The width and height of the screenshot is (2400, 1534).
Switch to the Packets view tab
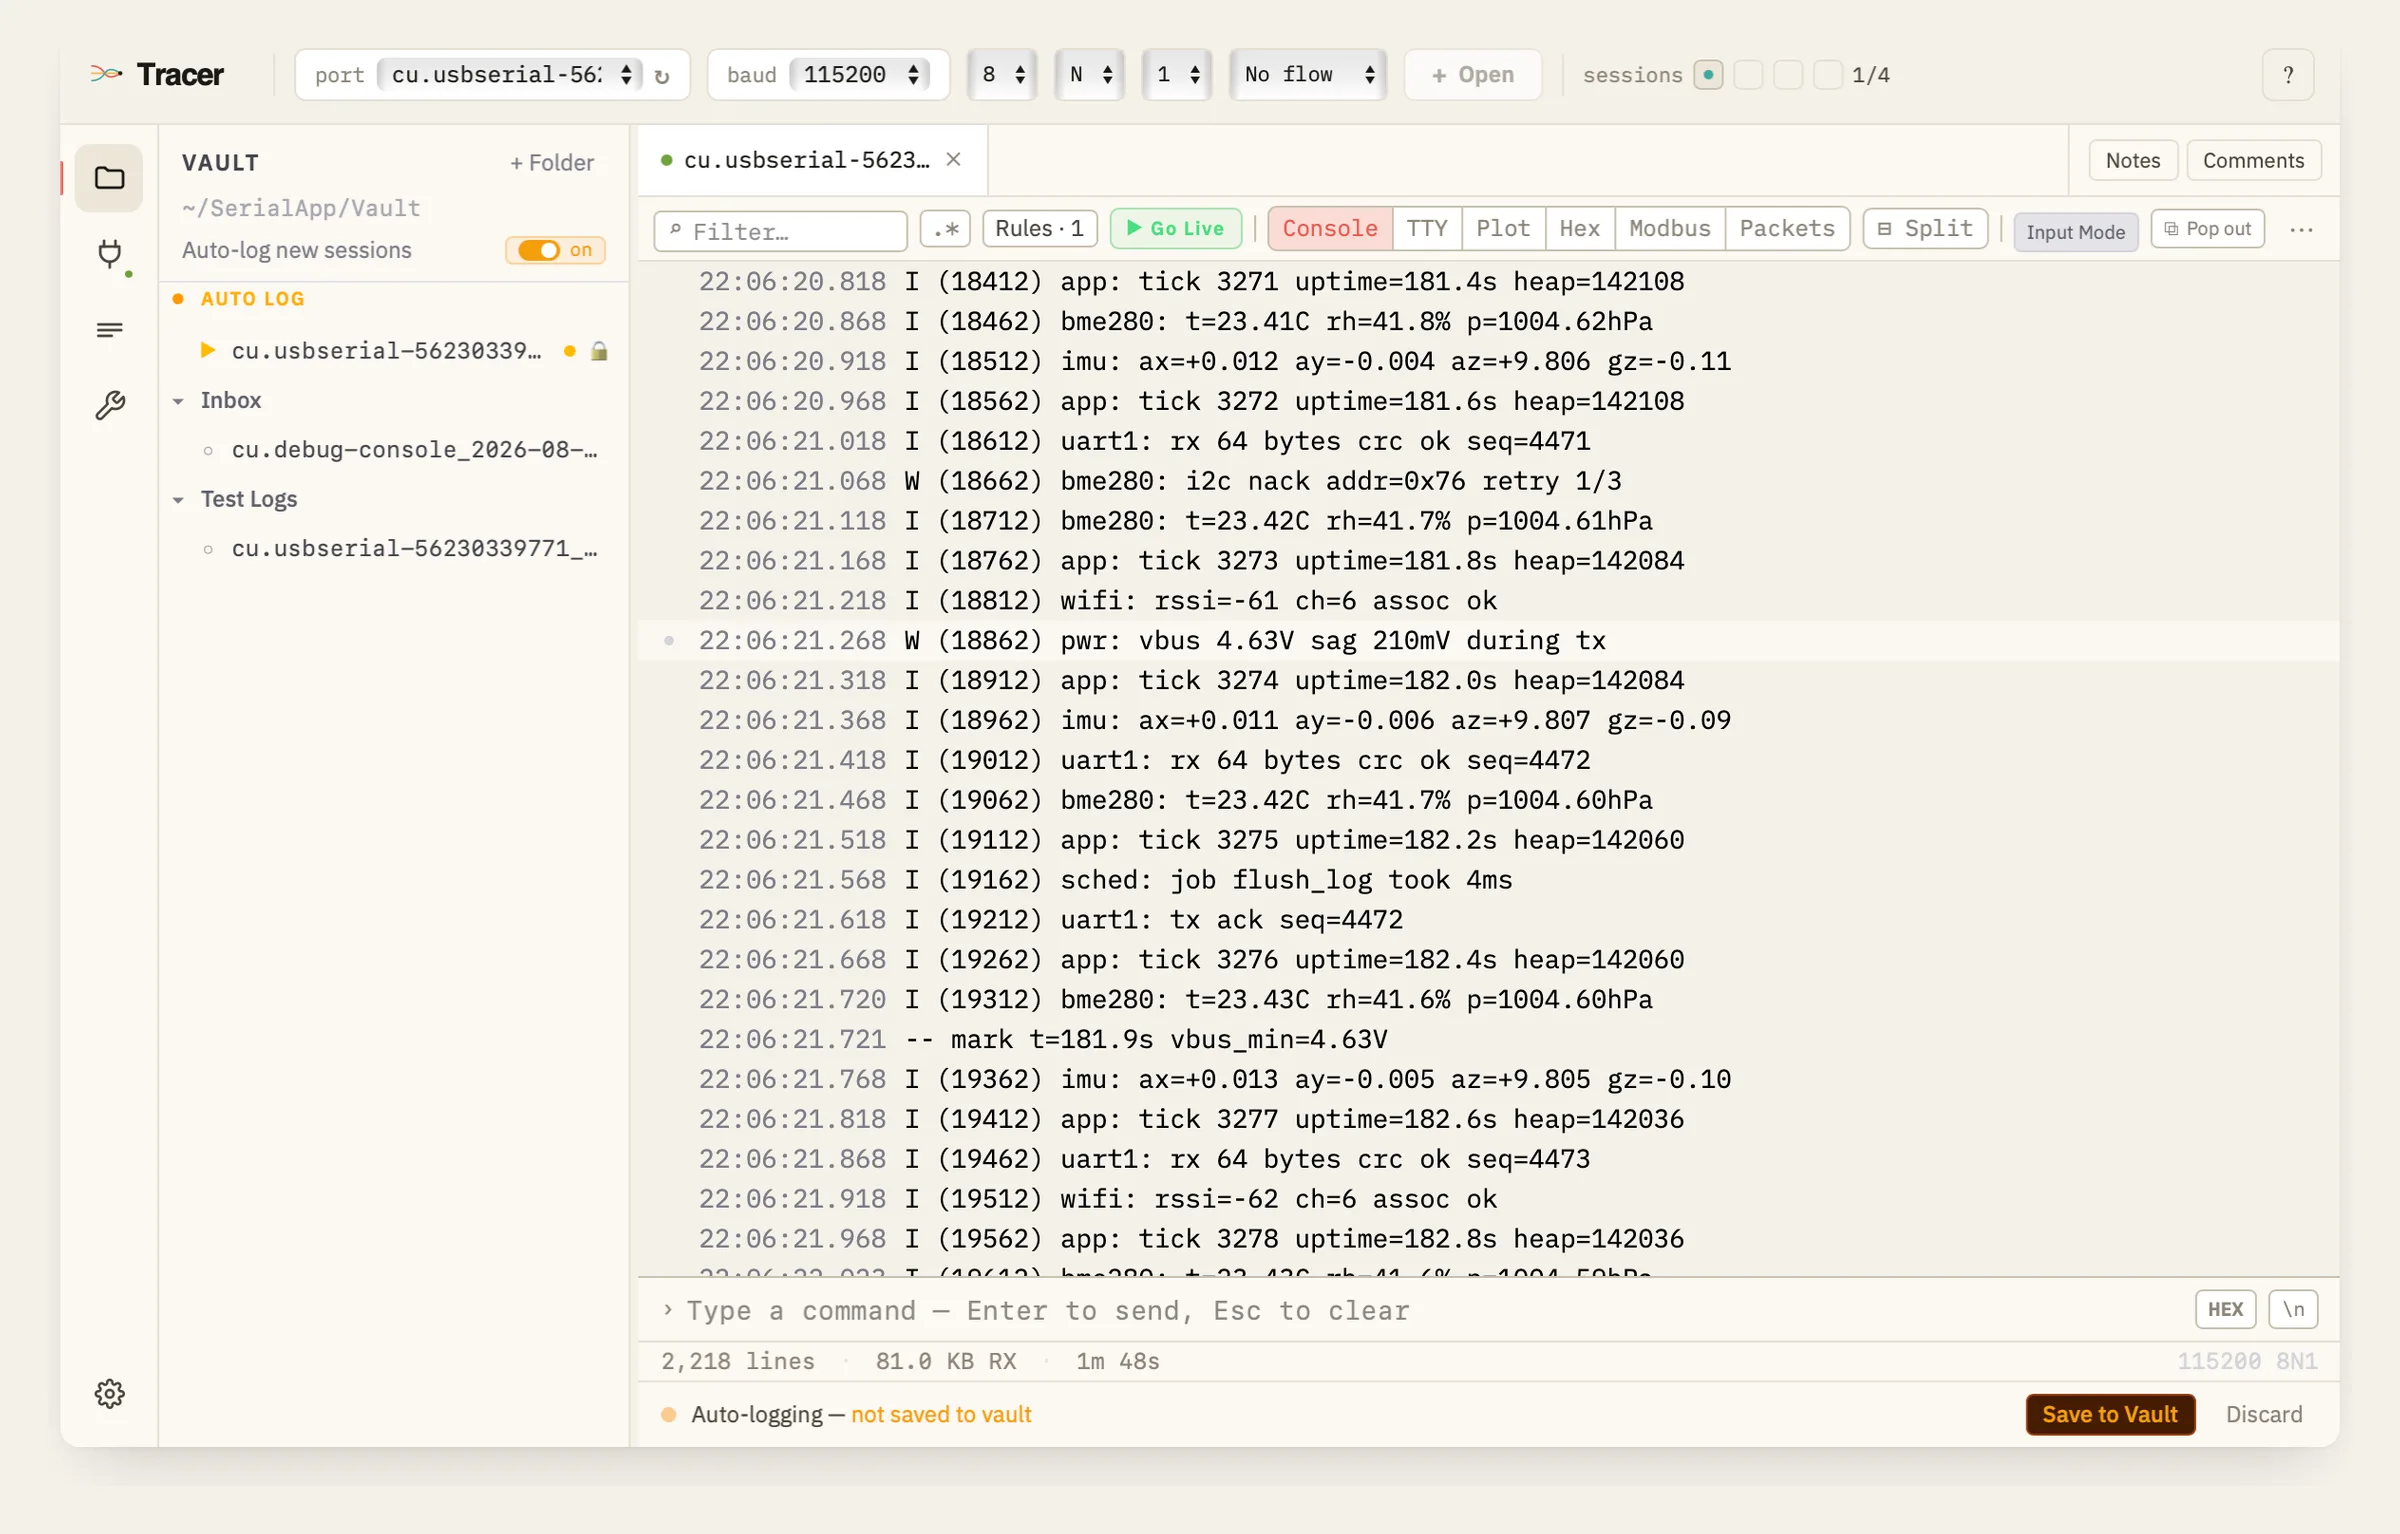tap(1787, 229)
